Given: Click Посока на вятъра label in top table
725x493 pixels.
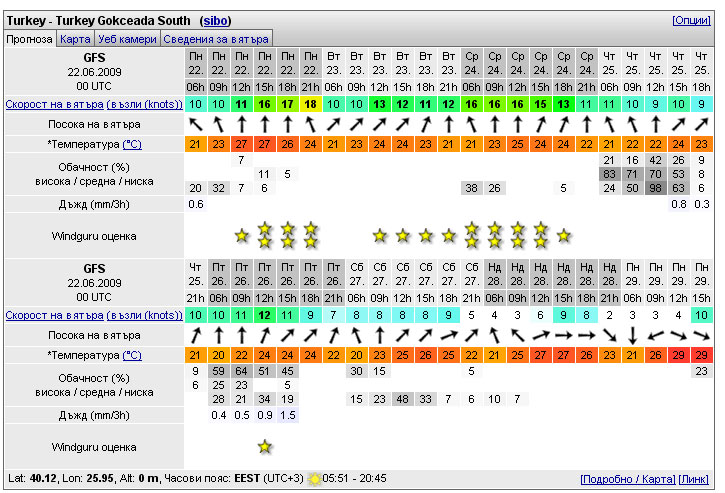Looking at the screenshot, I should 94,124.
